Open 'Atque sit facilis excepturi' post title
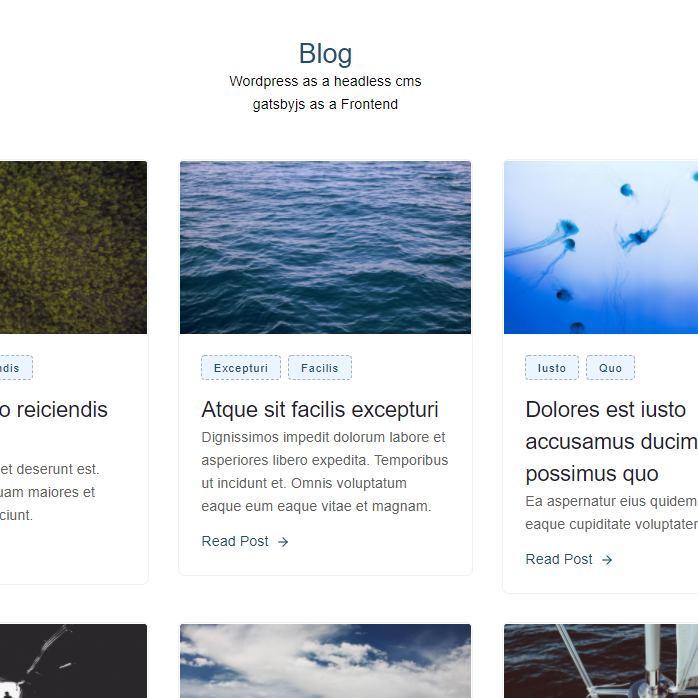The image size is (698, 698). 320,409
